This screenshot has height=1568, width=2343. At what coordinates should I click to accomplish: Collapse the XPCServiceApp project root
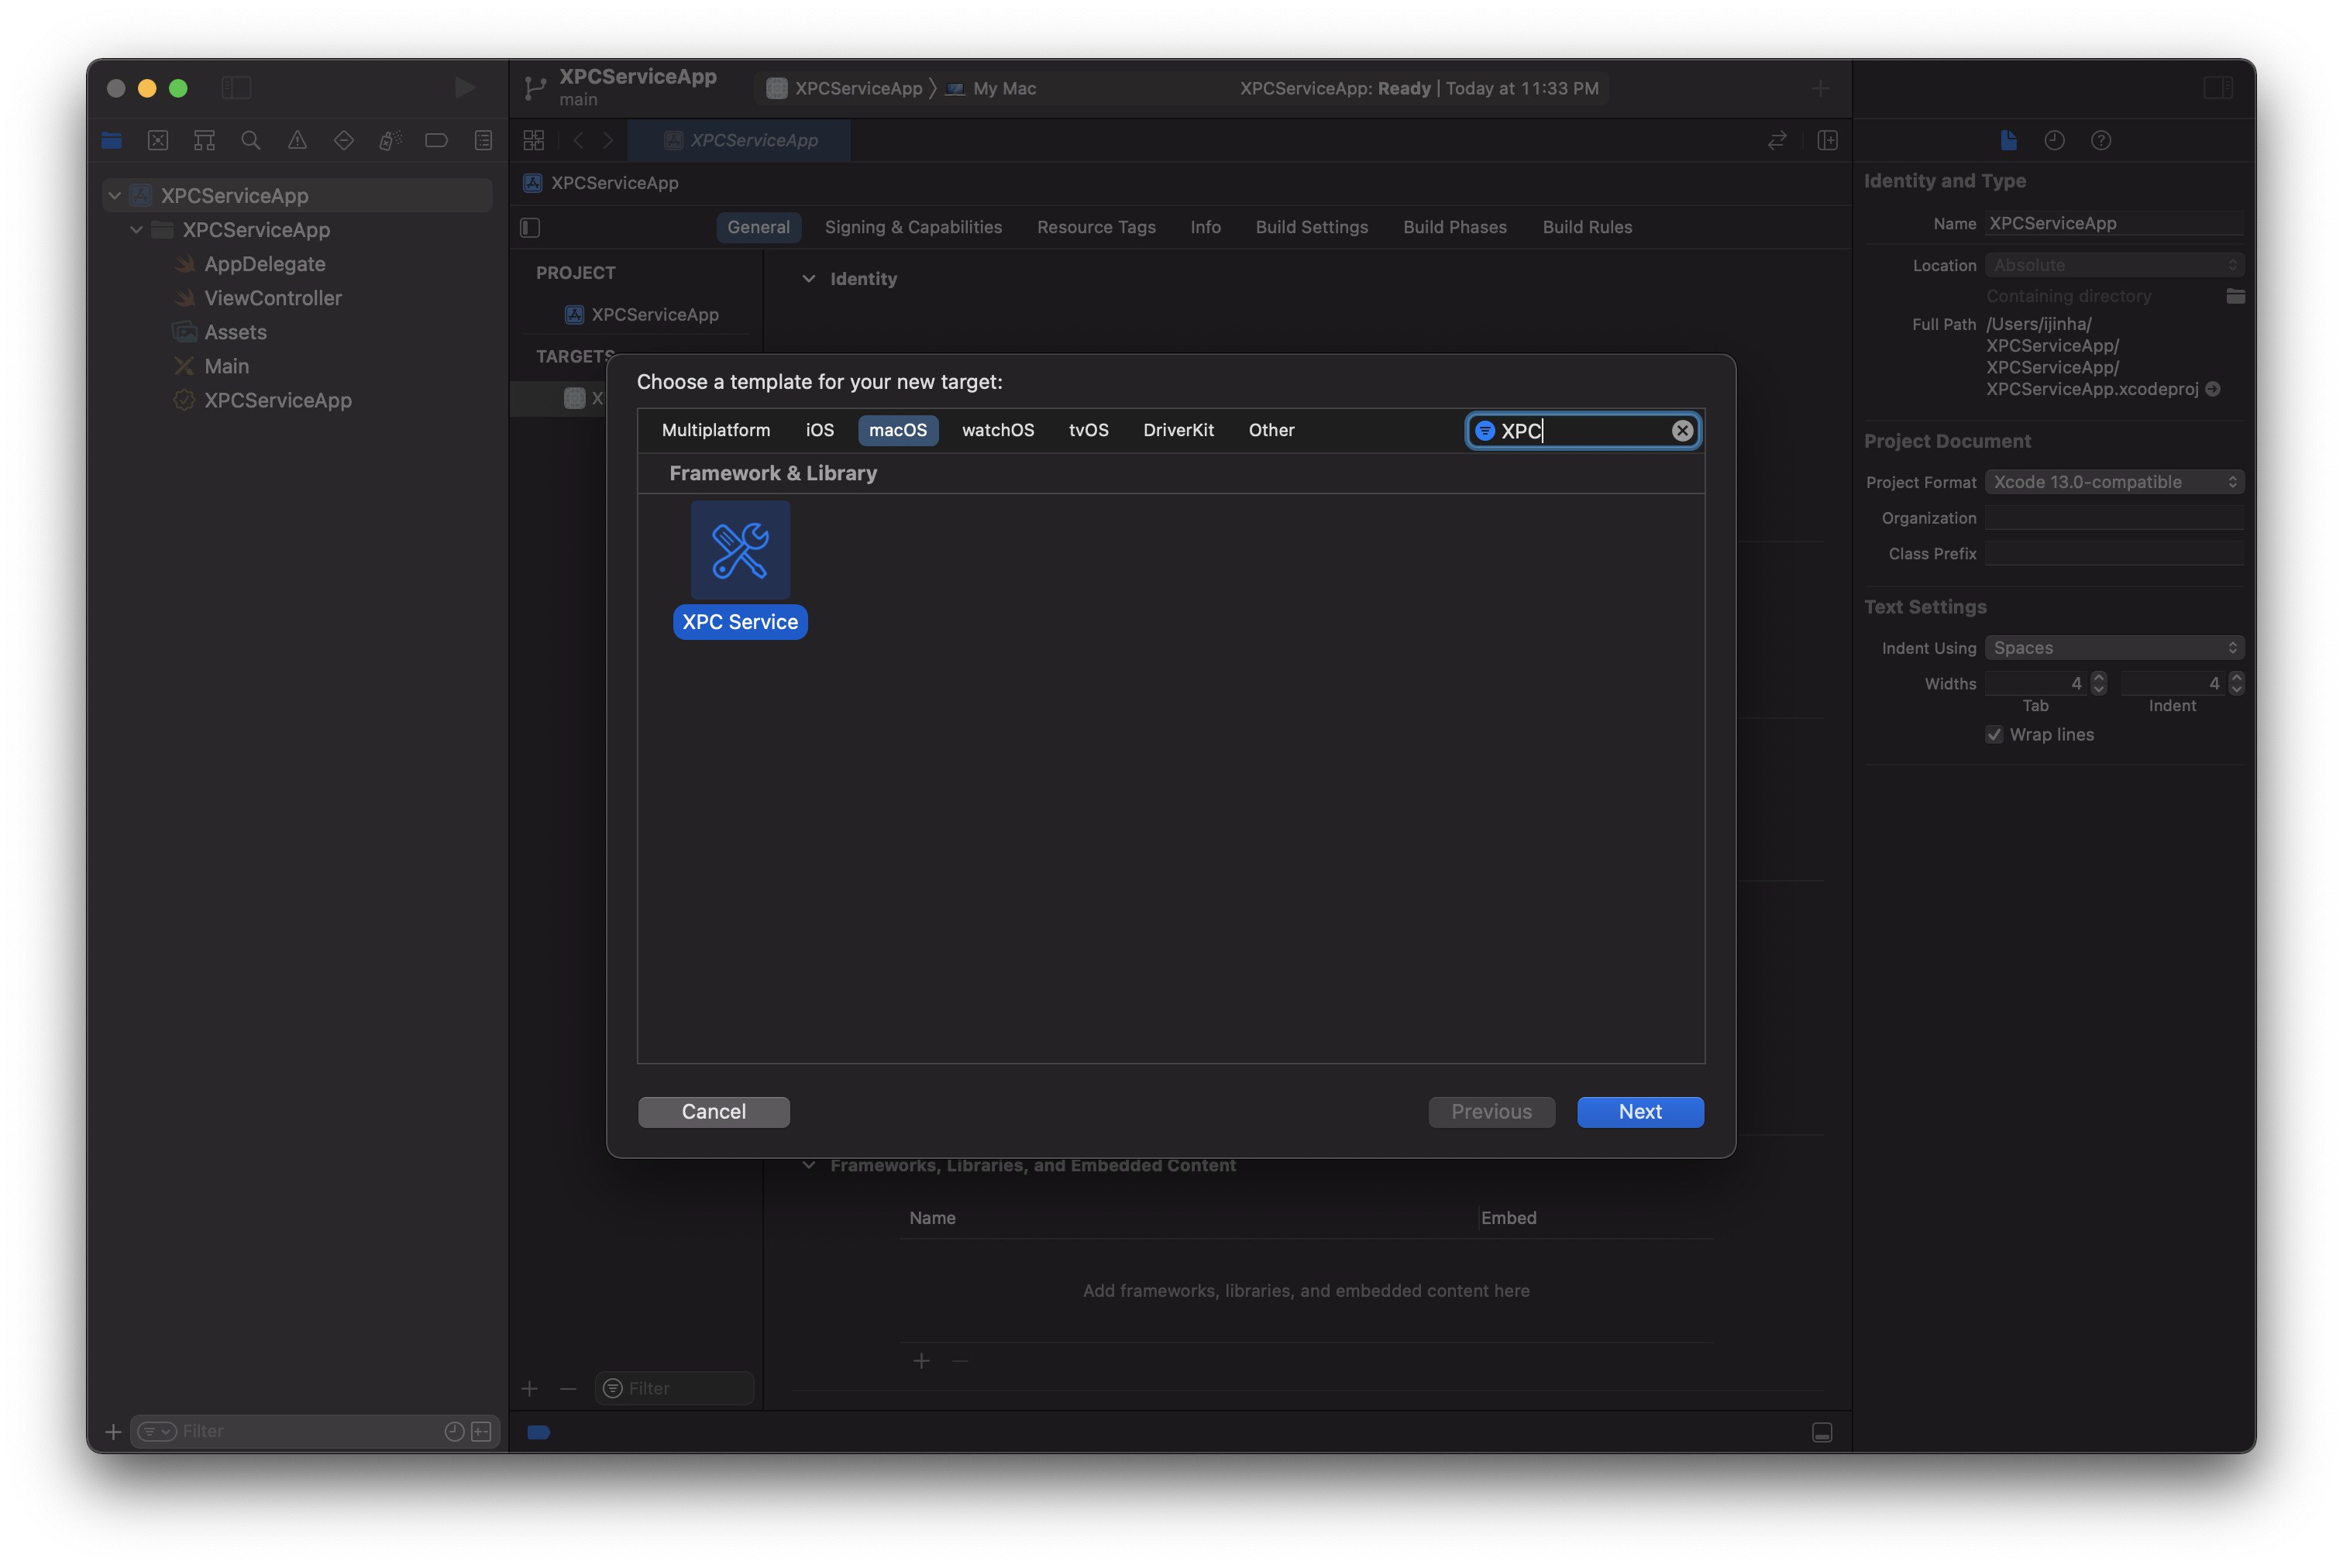coord(115,196)
